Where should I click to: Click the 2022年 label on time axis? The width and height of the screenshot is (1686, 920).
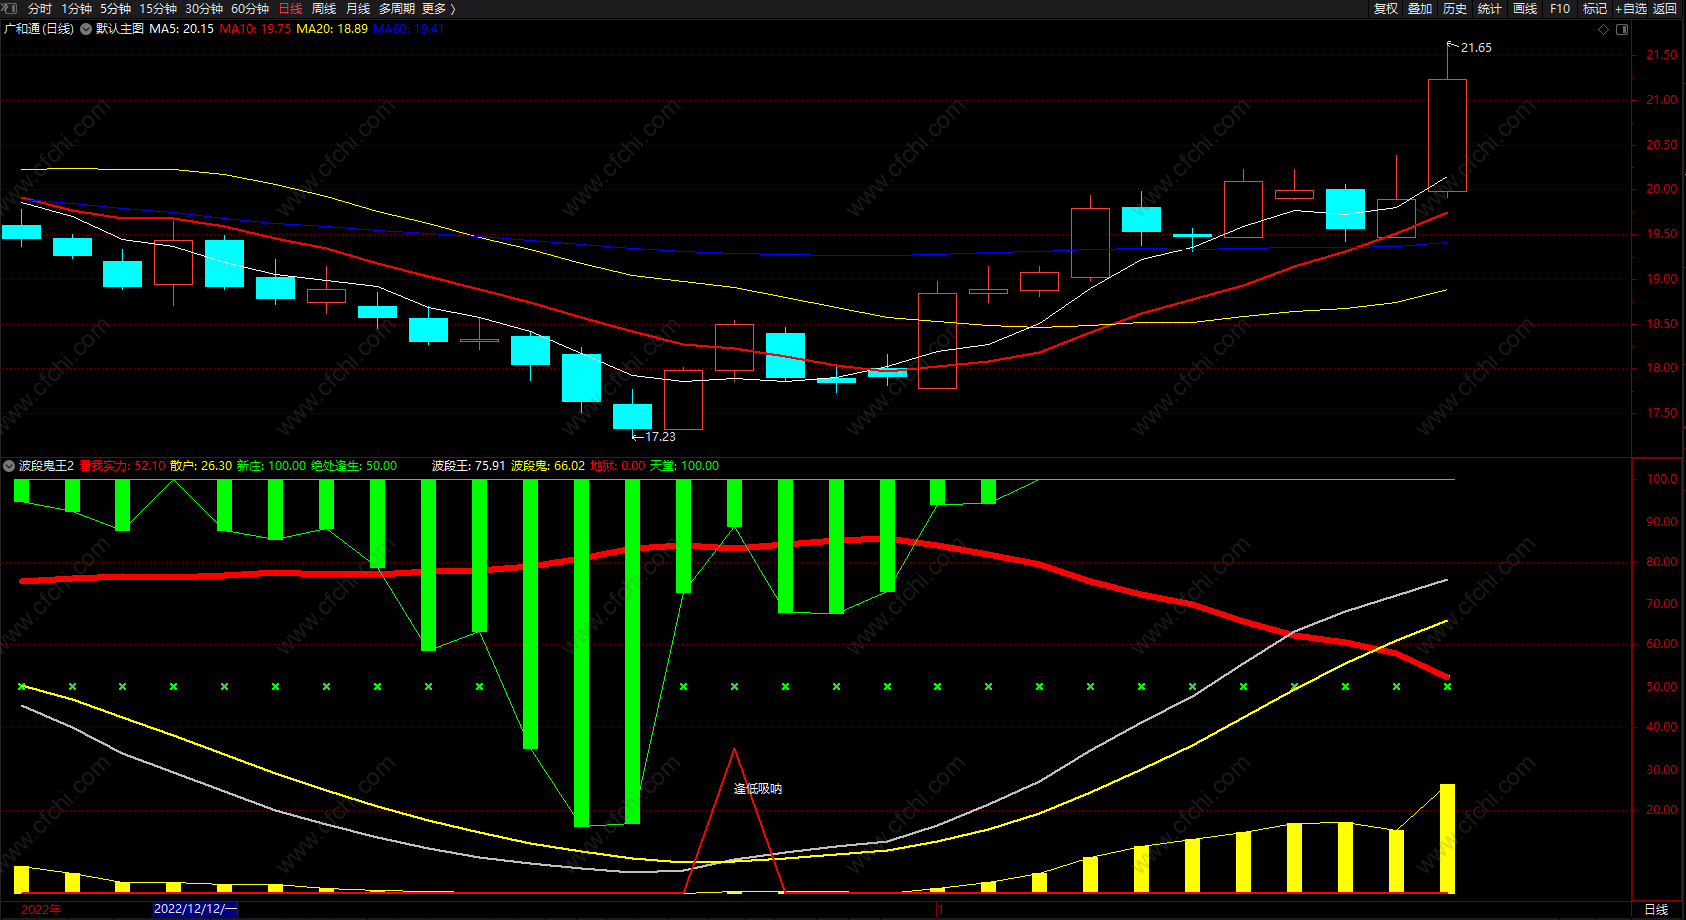tap(41, 909)
